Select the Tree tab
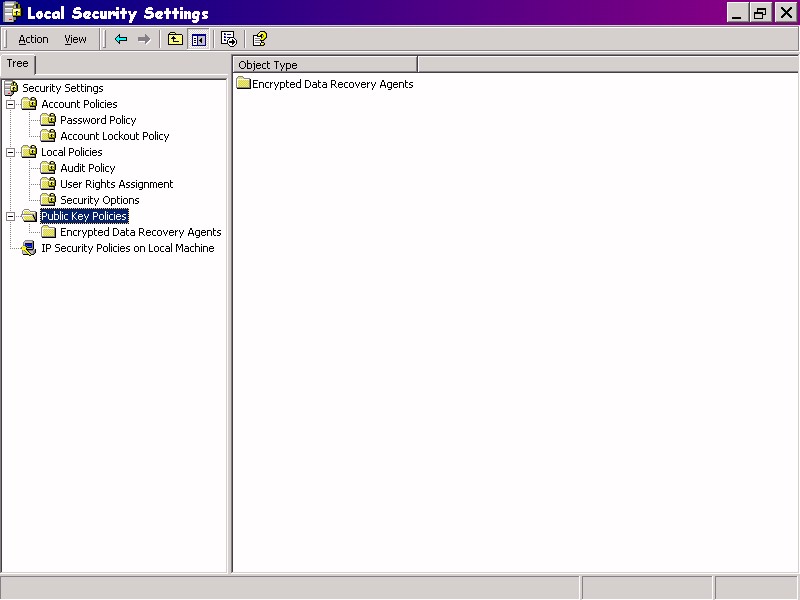800x600 pixels. click(17, 64)
